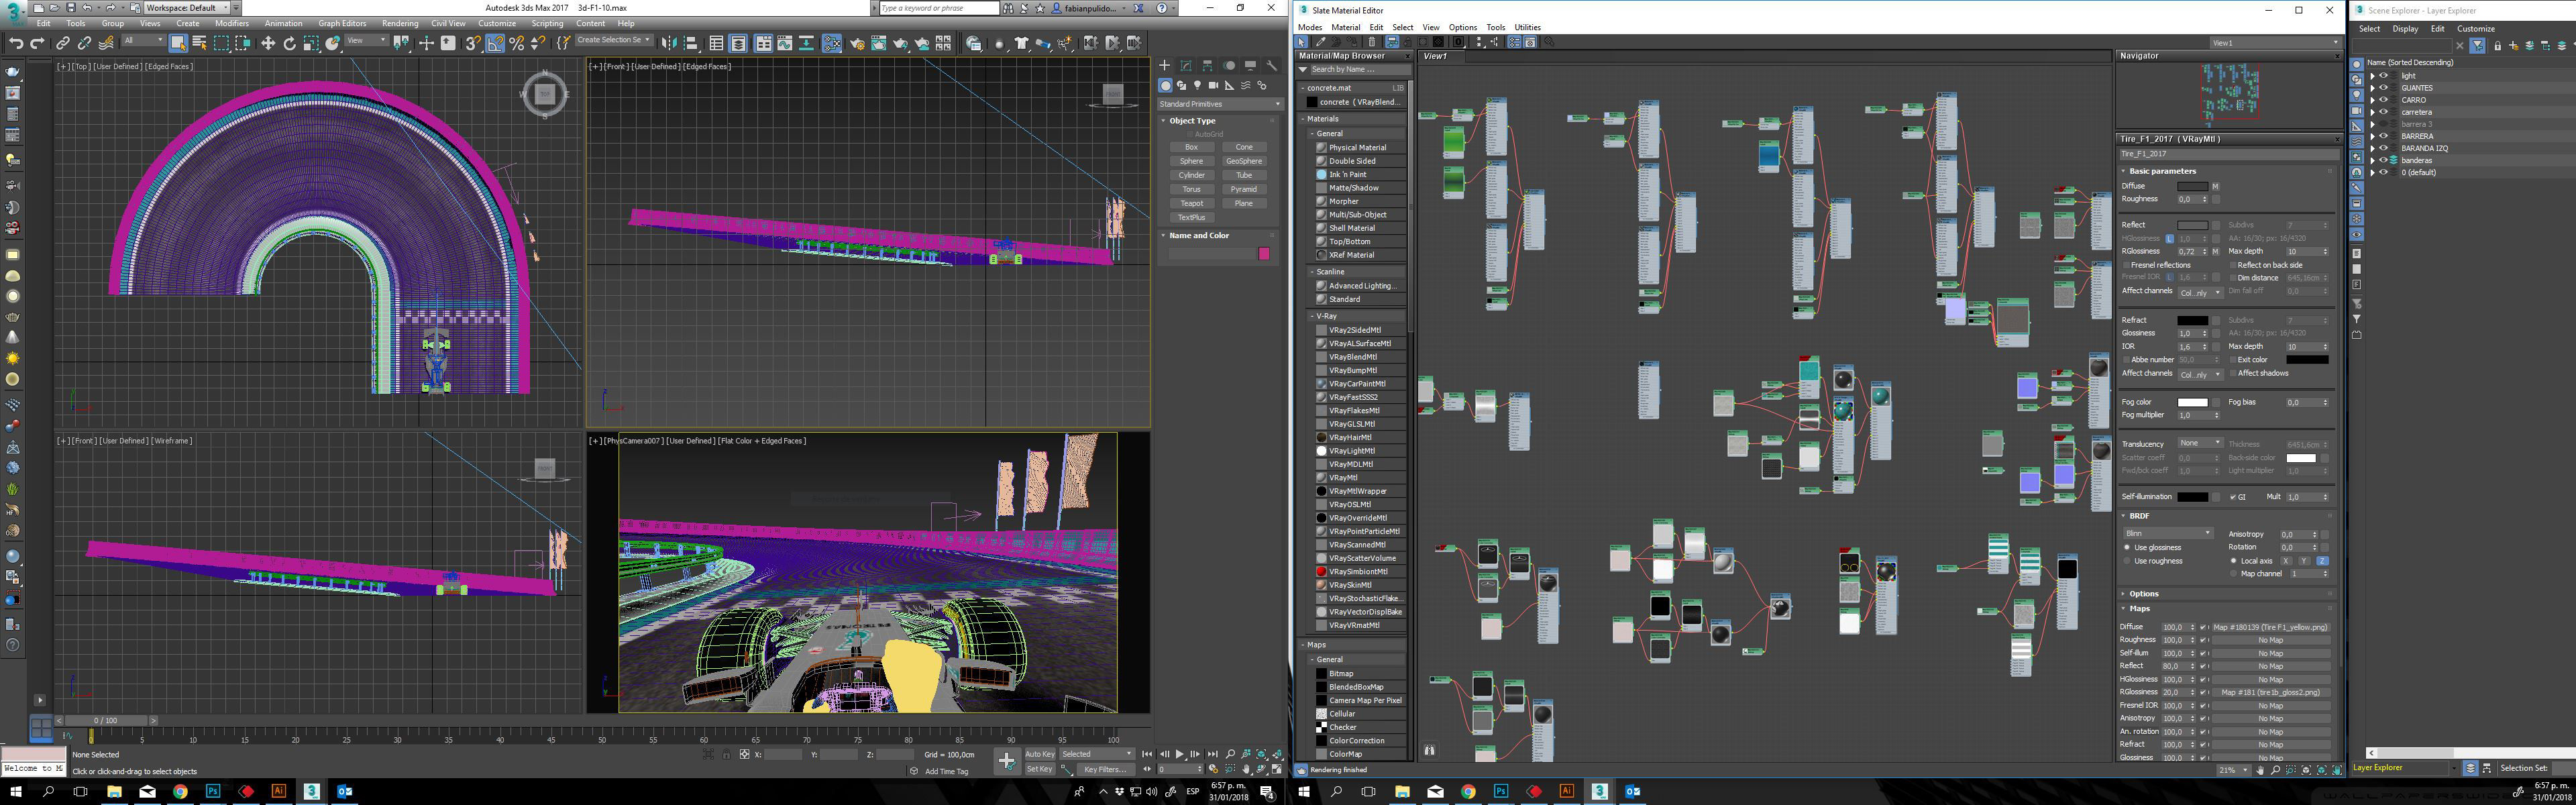Screen dimensions: 2576x805
Task: Open the Utilities menu in Material Editor
Action: click(1527, 27)
